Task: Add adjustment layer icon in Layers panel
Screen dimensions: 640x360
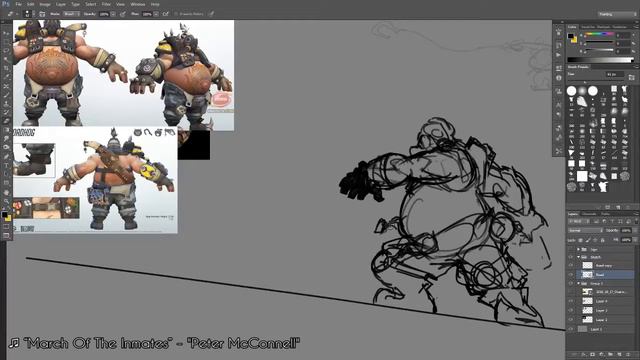Action: (602, 354)
